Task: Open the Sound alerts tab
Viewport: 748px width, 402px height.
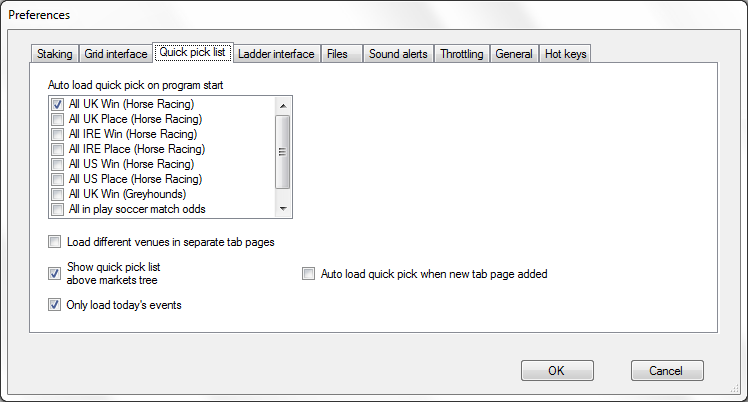Action: tap(398, 54)
